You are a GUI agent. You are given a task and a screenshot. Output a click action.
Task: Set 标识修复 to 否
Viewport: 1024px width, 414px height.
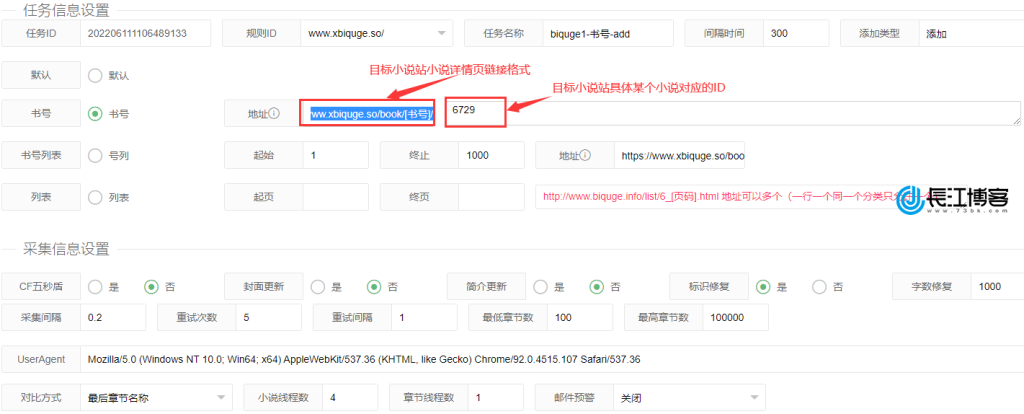(820, 287)
